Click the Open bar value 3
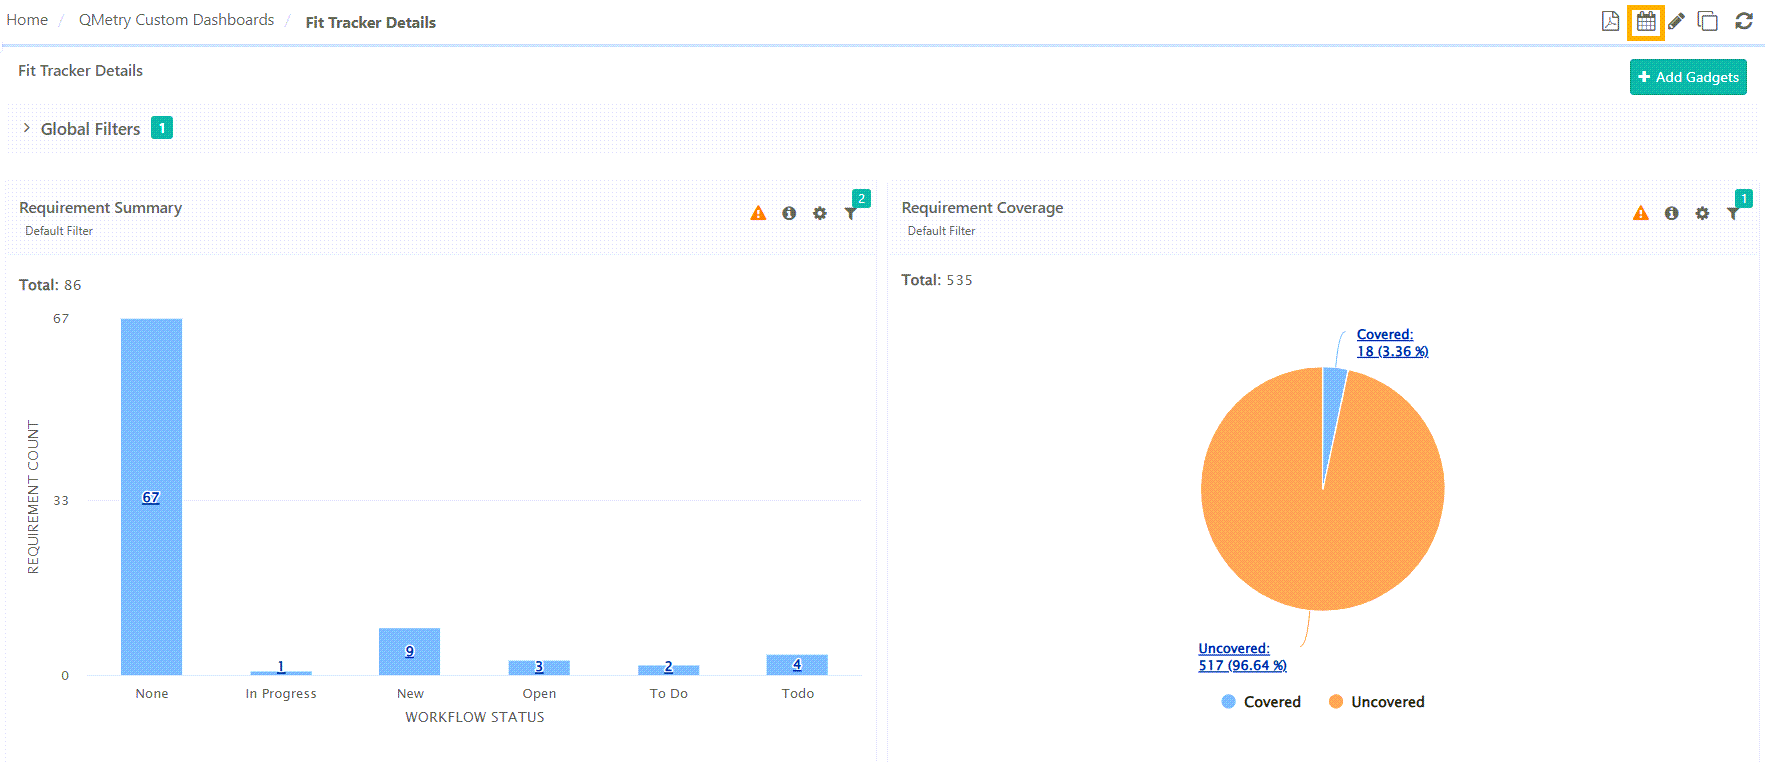This screenshot has width=1767, height=762. tap(539, 666)
